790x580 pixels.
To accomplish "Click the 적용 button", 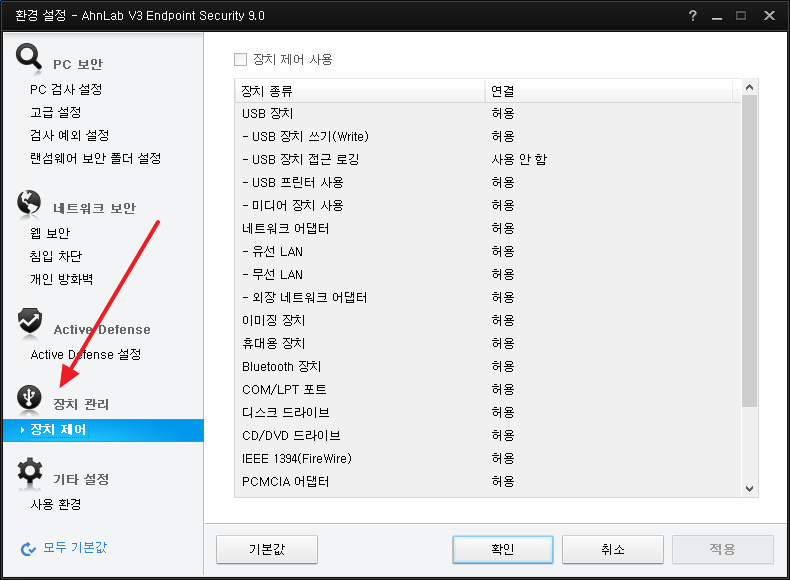I will 722,549.
